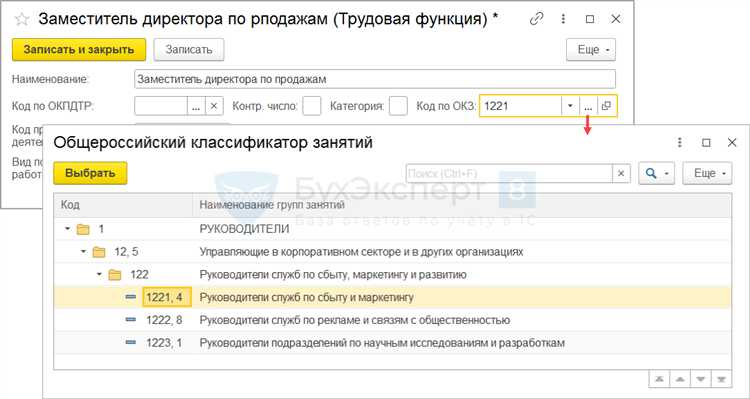Viewport: 750px width, 399px height.
Task: Open the selection list for Код по ОКПДТР
Action: click(196, 106)
